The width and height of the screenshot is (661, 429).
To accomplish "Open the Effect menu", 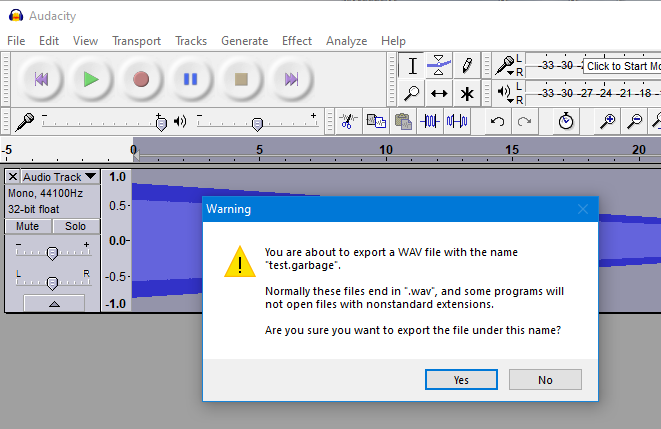I will pyautogui.click(x=297, y=41).
